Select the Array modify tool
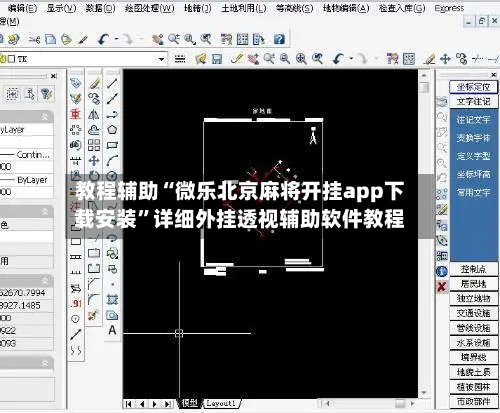500x413 pixels. (x=94, y=145)
